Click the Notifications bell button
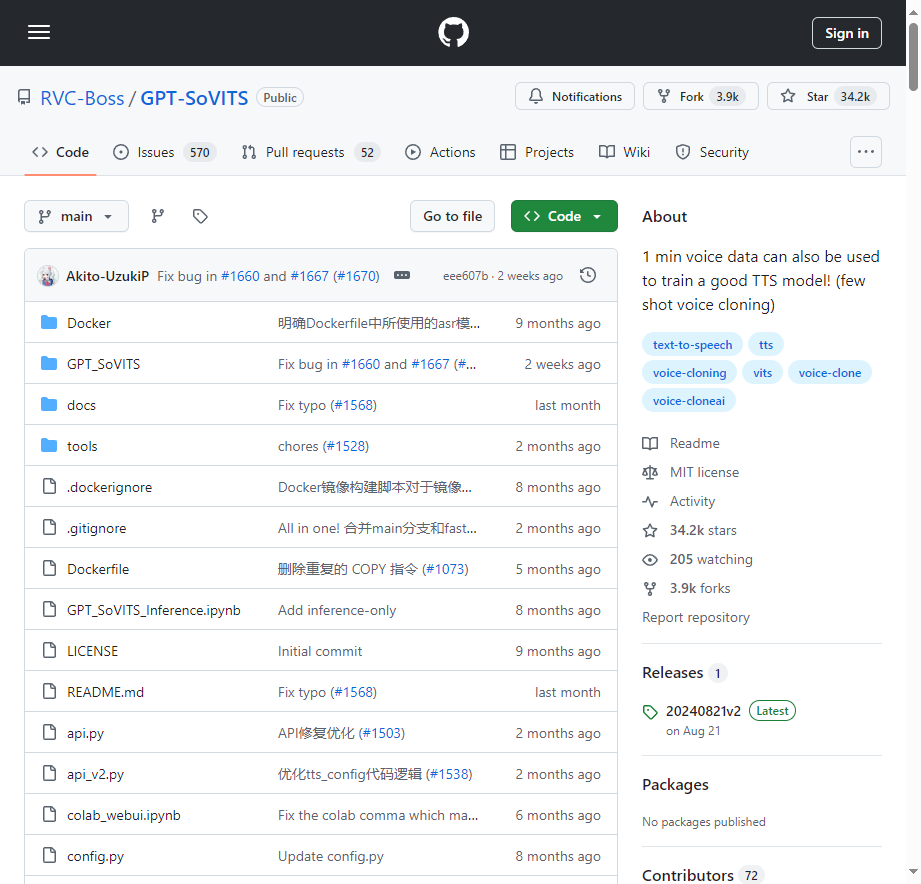 (x=574, y=96)
